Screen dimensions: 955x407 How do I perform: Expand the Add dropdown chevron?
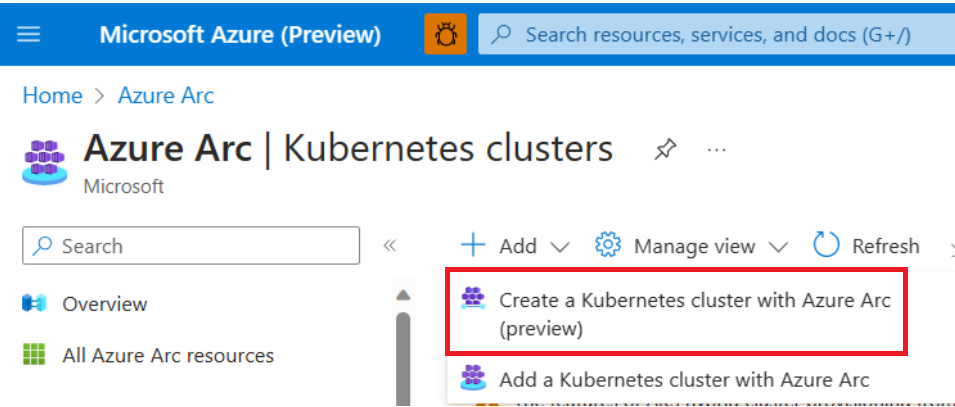(x=560, y=246)
